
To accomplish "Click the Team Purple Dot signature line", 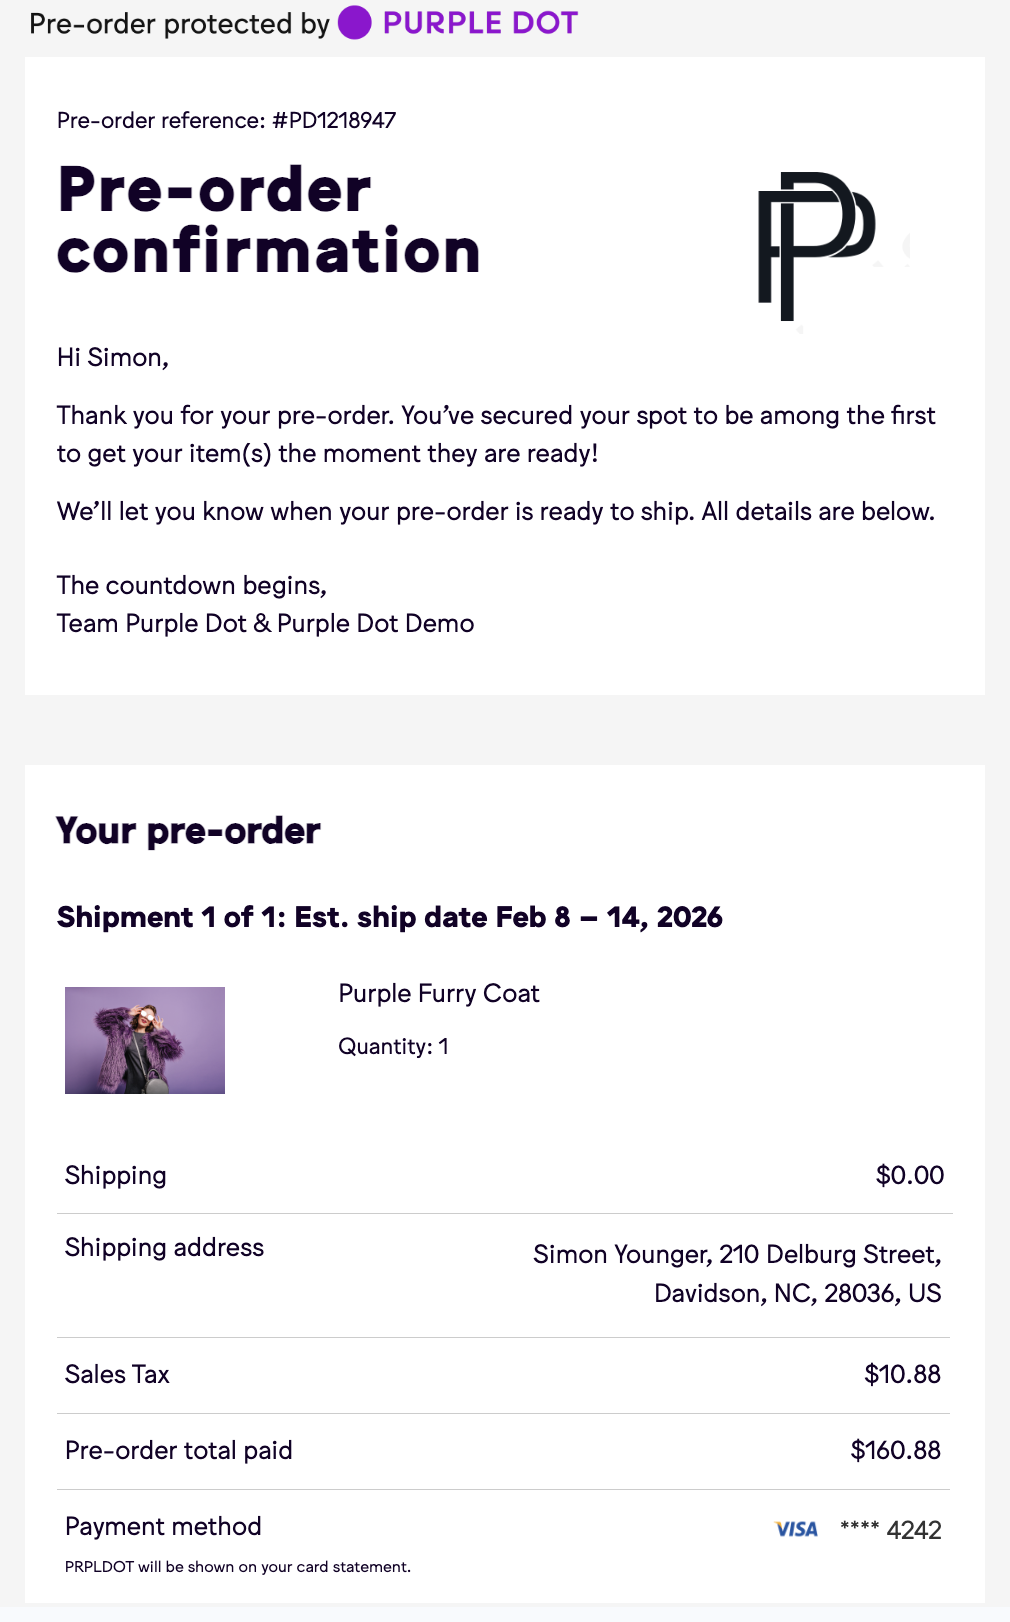I will coord(265,623).
